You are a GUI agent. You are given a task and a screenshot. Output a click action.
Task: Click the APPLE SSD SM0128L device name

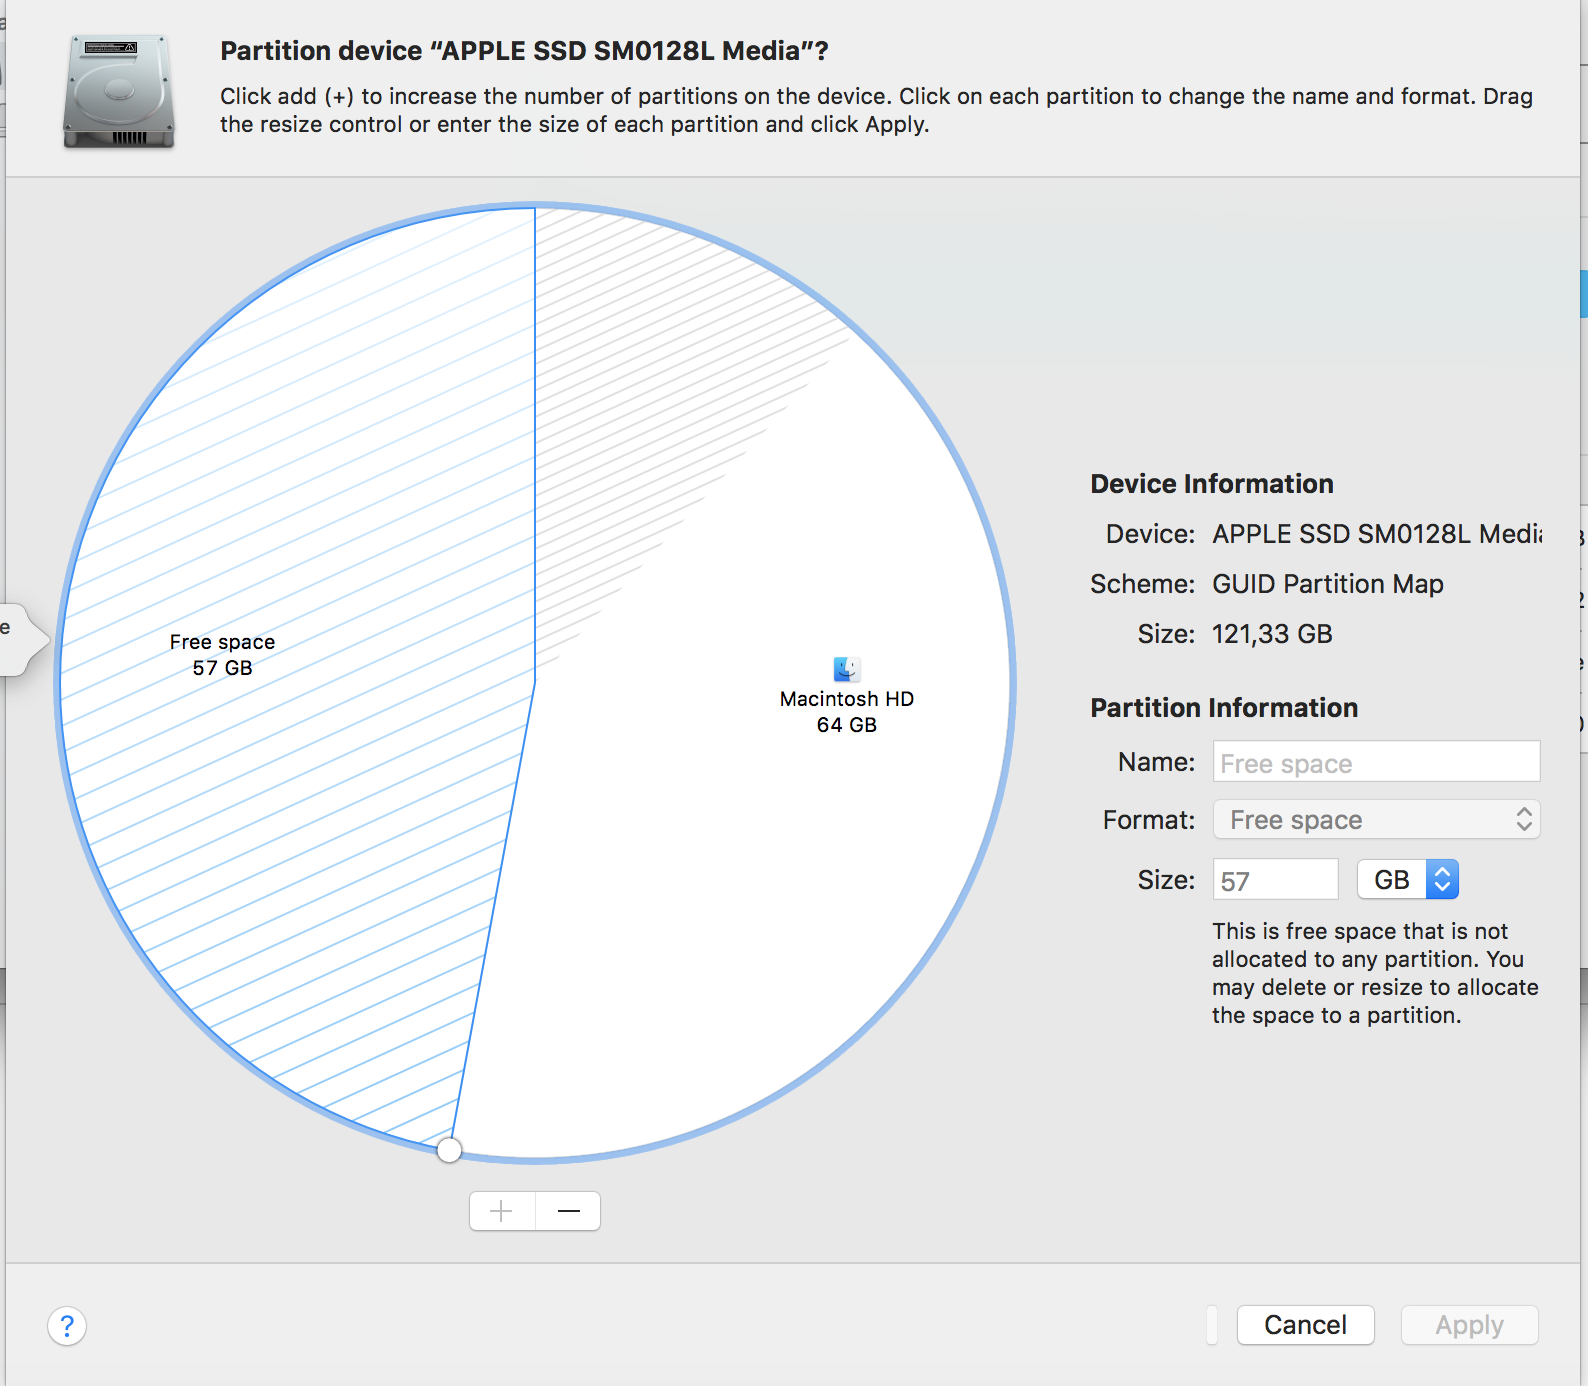1377,534
